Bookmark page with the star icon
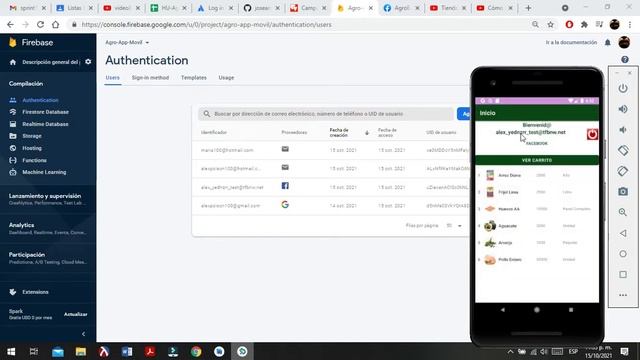Viewport: 640px width, 360px height. 551,24
